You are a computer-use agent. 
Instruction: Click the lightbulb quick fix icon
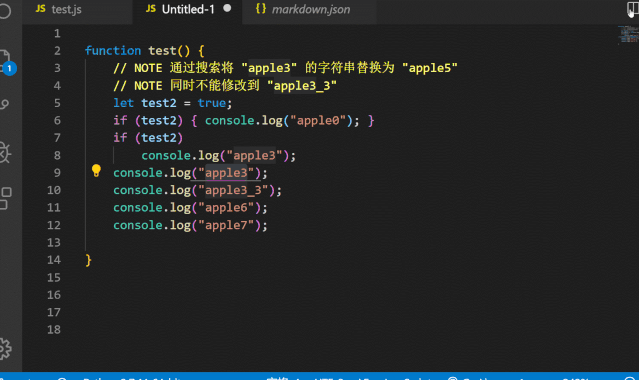96,170
